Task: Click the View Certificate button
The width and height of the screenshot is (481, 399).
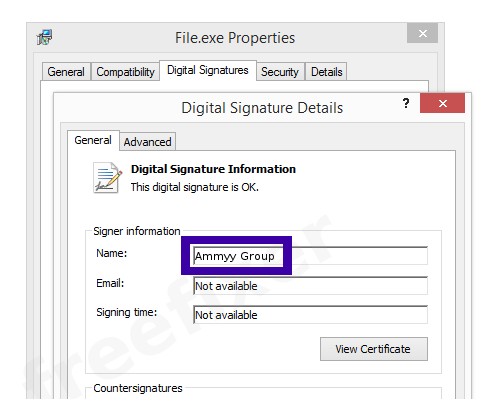Action: click(x=374, y=349)
